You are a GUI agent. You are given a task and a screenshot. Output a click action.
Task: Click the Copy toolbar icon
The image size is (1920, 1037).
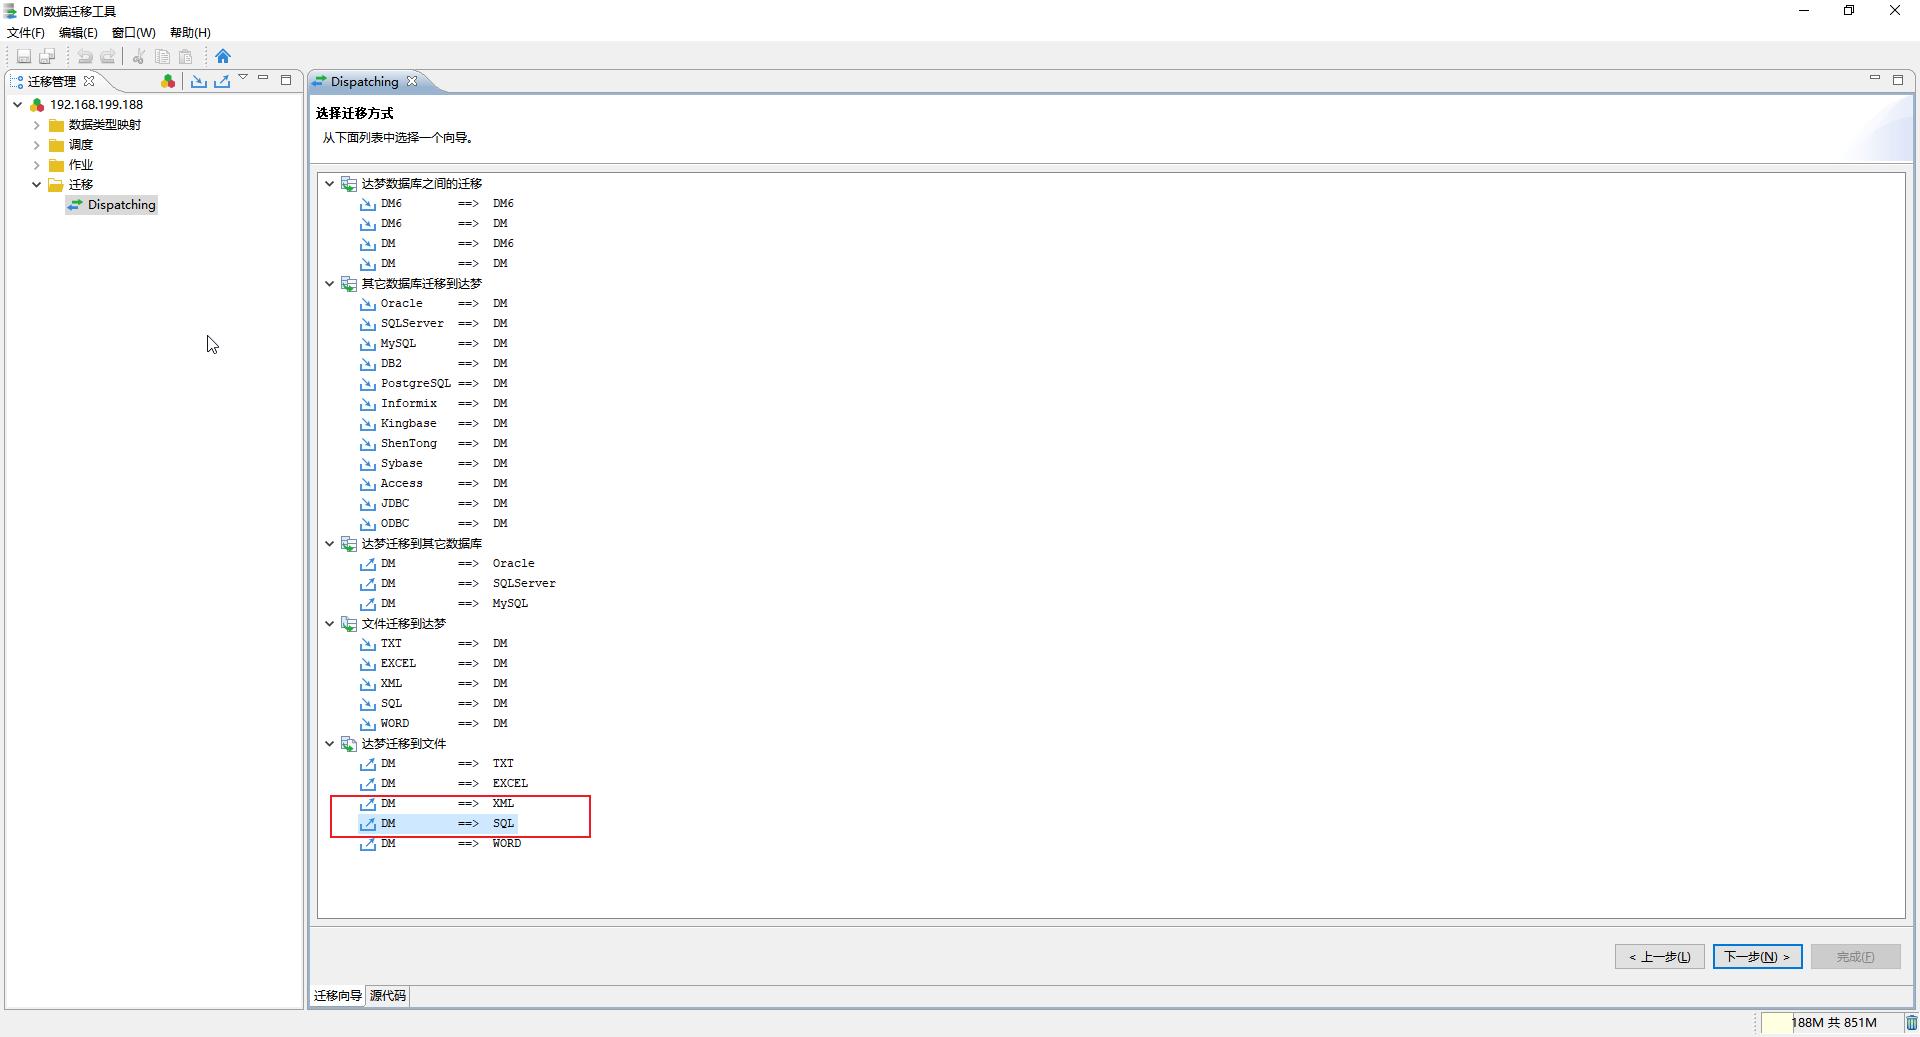[162, 56]
